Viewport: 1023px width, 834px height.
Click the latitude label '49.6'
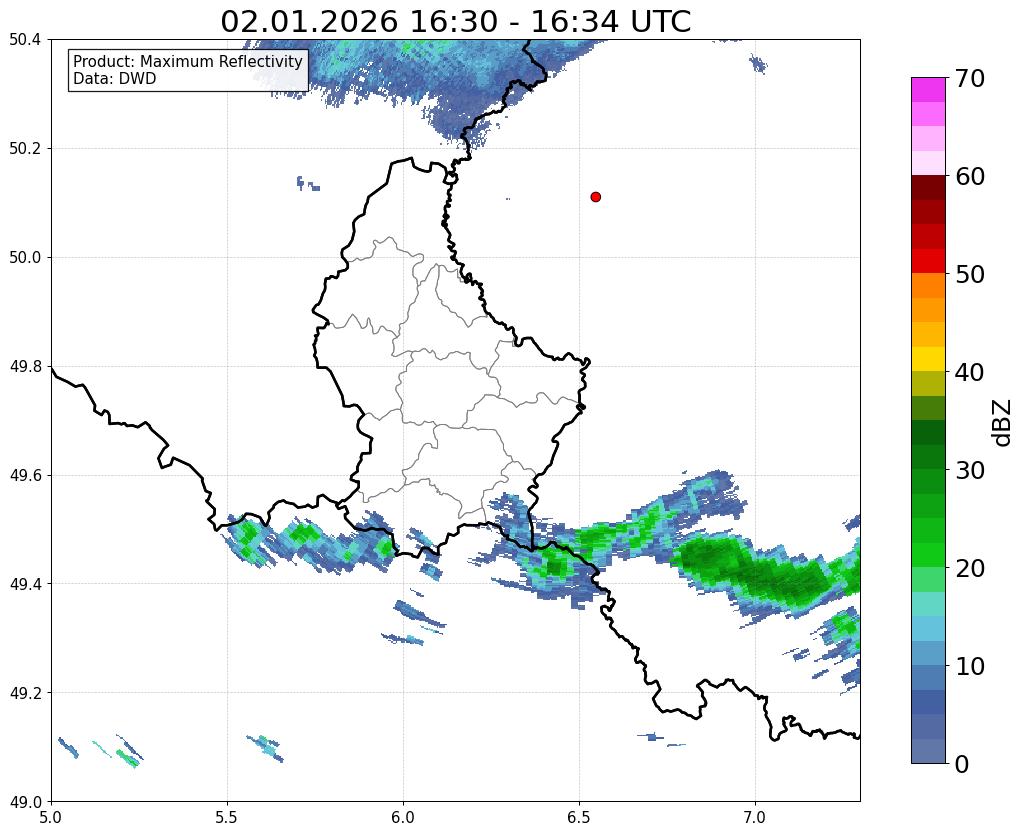pyautogui.click(x=25, y=476)
